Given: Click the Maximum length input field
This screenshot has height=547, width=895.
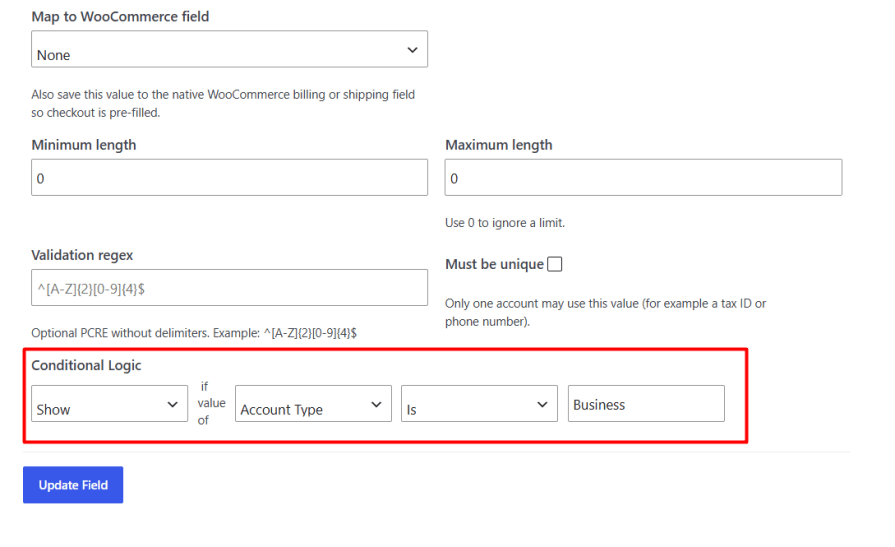Looking at the screenshot, I should point(643,178).
